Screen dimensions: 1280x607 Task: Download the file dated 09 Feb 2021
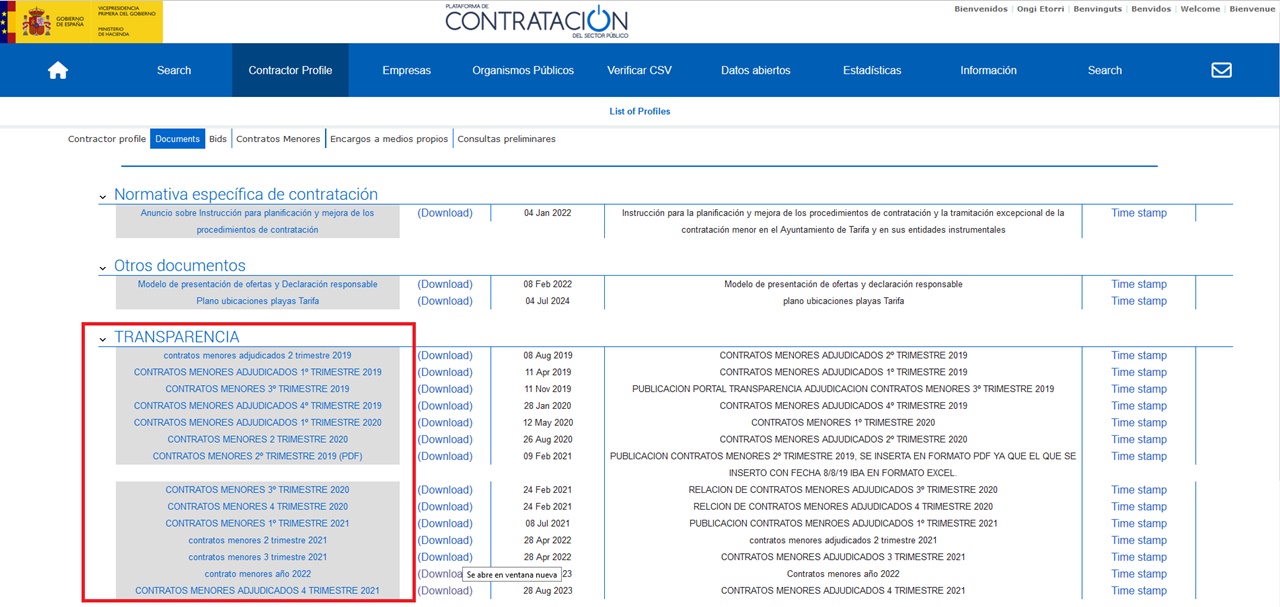(445, 456)
